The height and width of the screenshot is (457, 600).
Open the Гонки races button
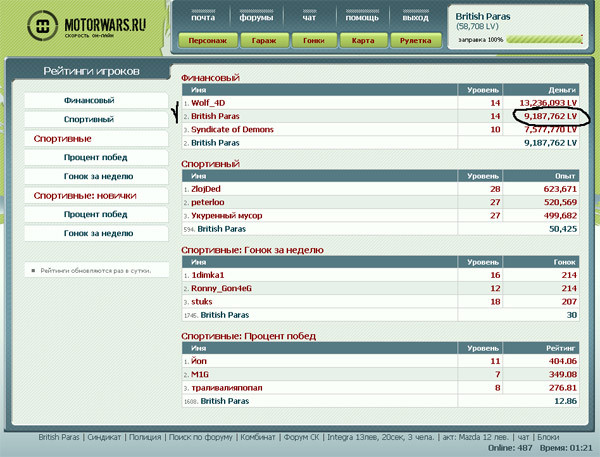[314, 40]
